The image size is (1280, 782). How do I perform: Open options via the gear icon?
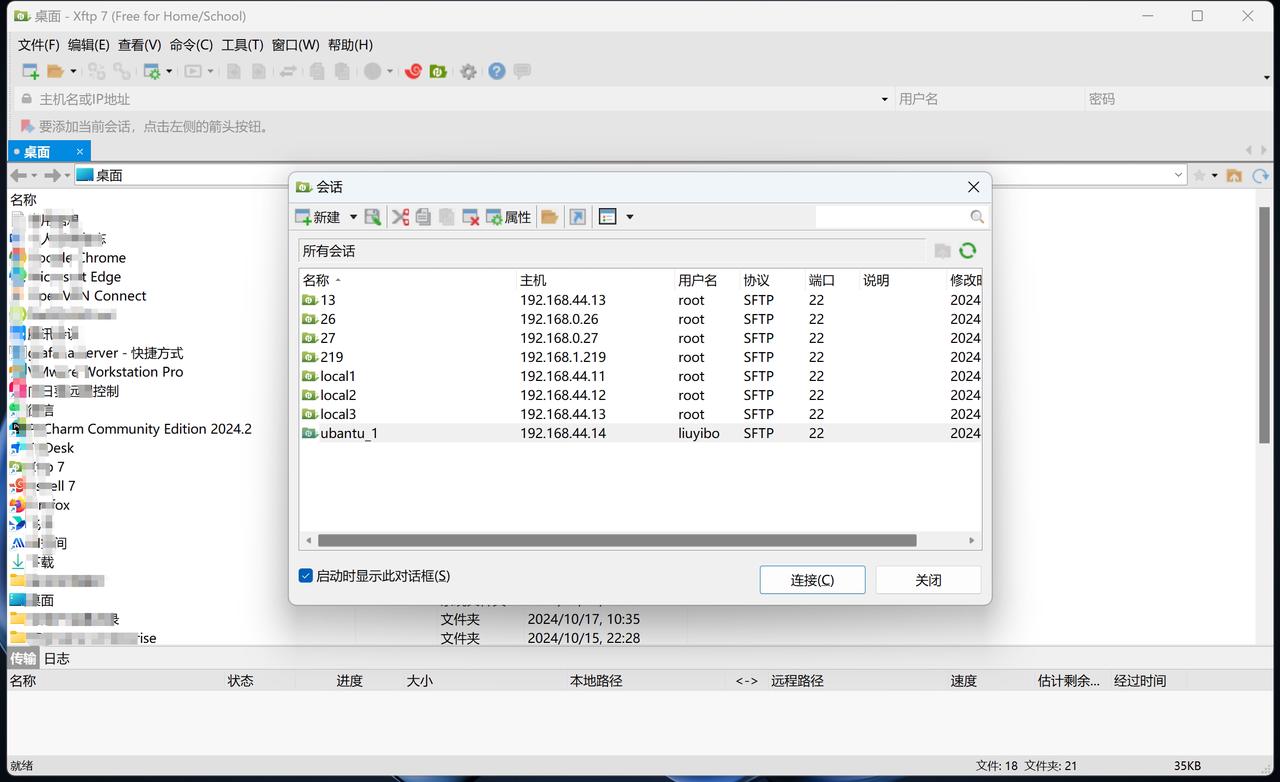click(x=468, y=71)
